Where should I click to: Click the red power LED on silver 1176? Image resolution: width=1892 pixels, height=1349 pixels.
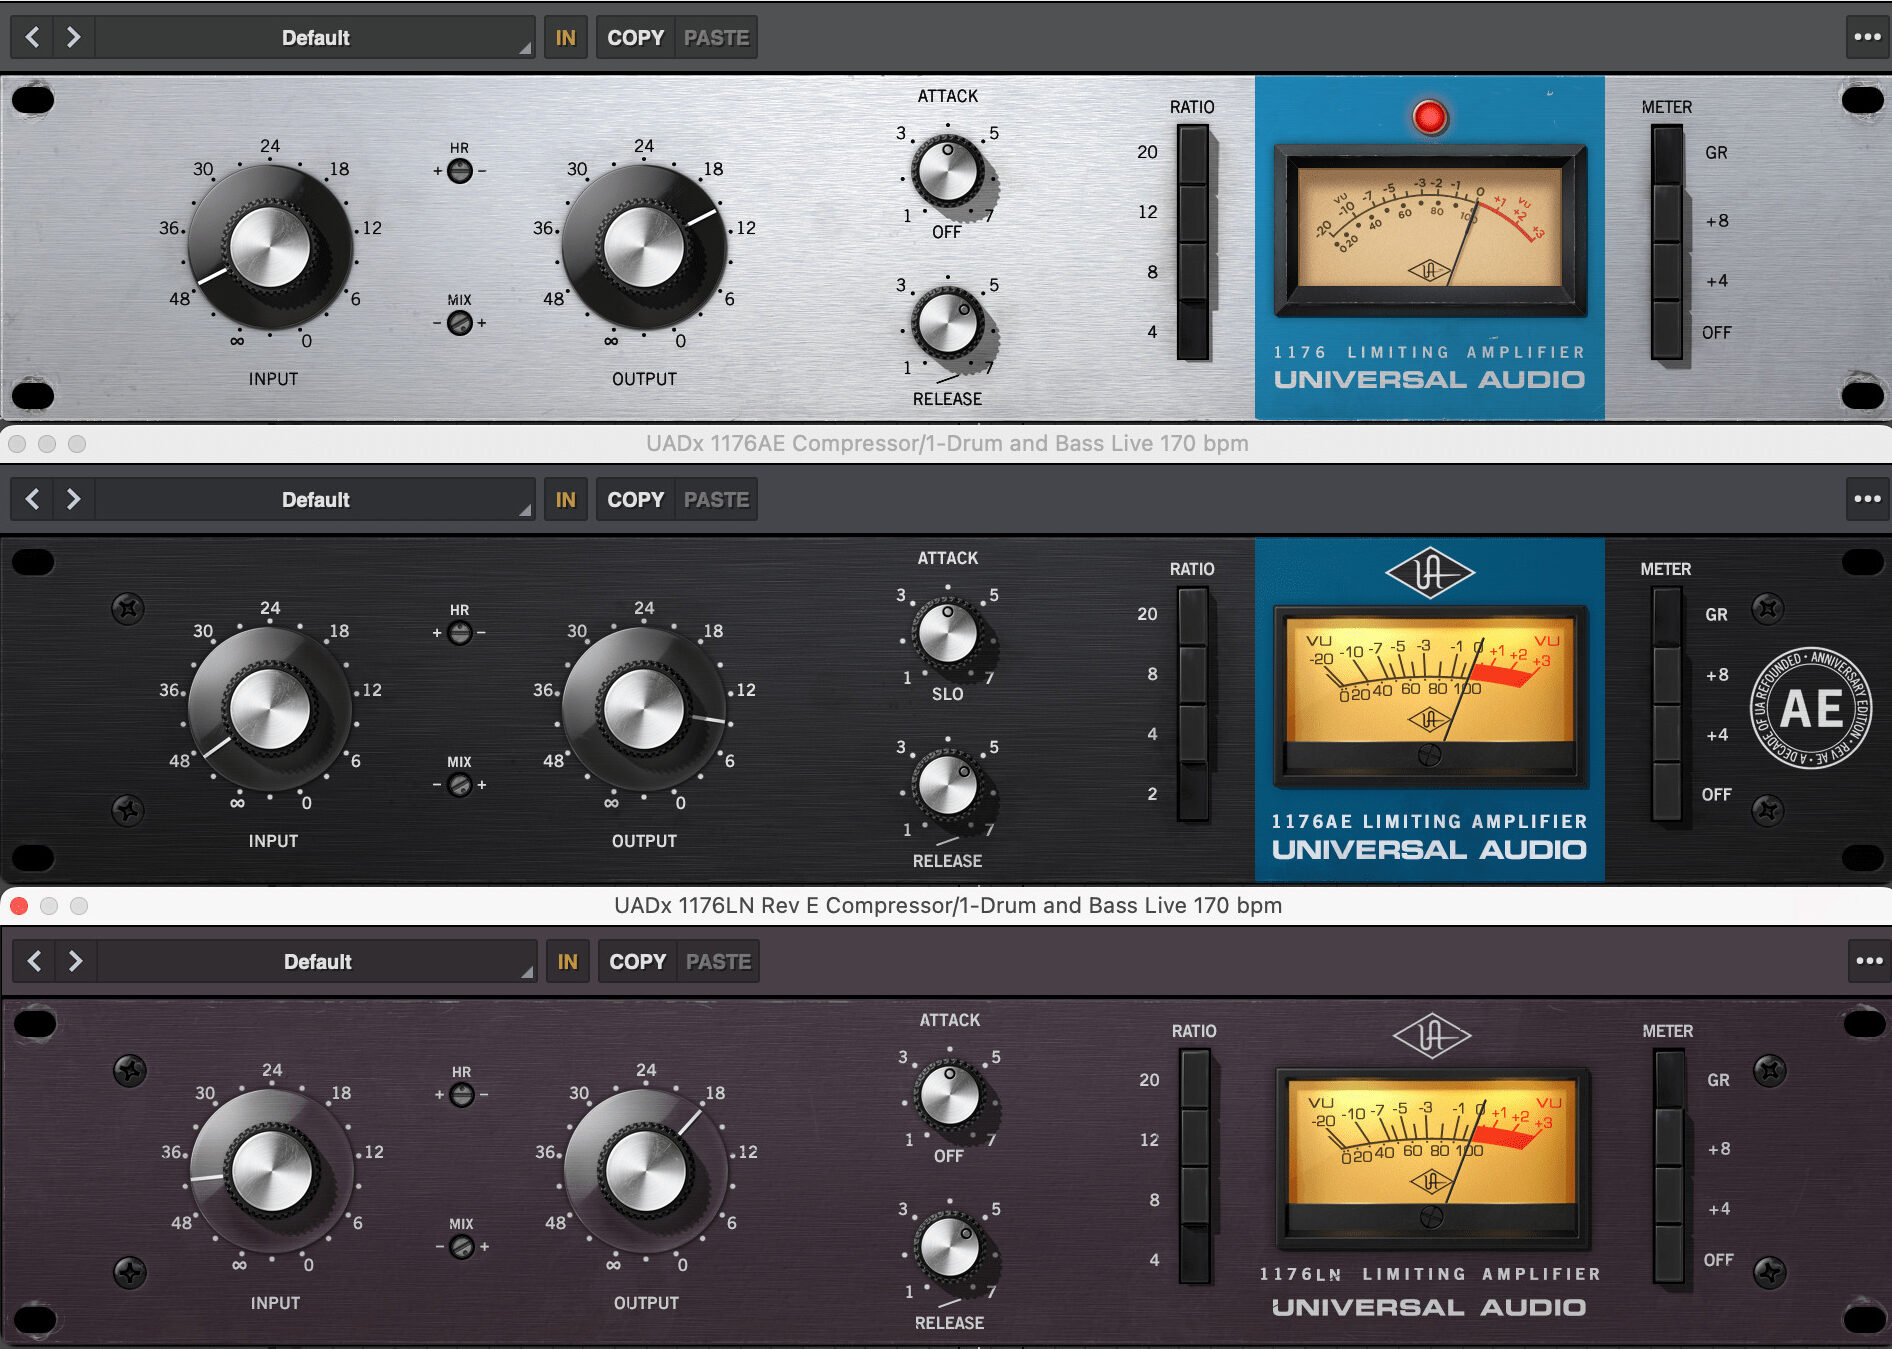point(1429,117)
